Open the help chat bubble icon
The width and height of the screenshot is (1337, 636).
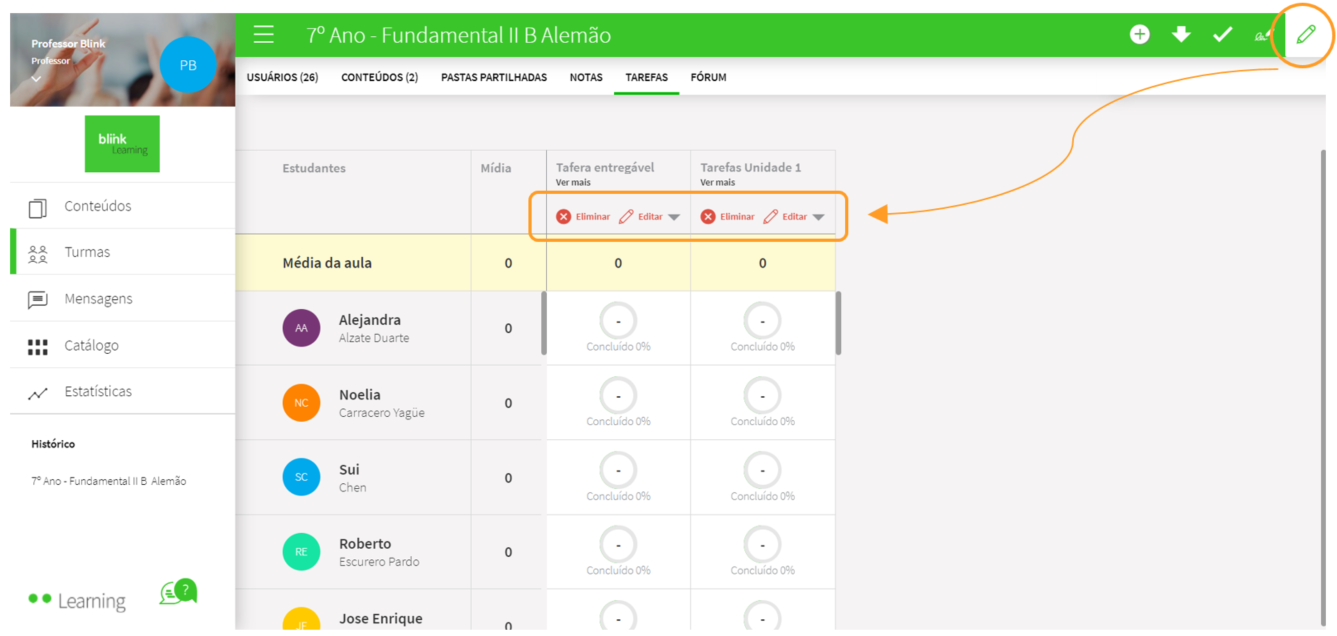(x=179, y=593)
